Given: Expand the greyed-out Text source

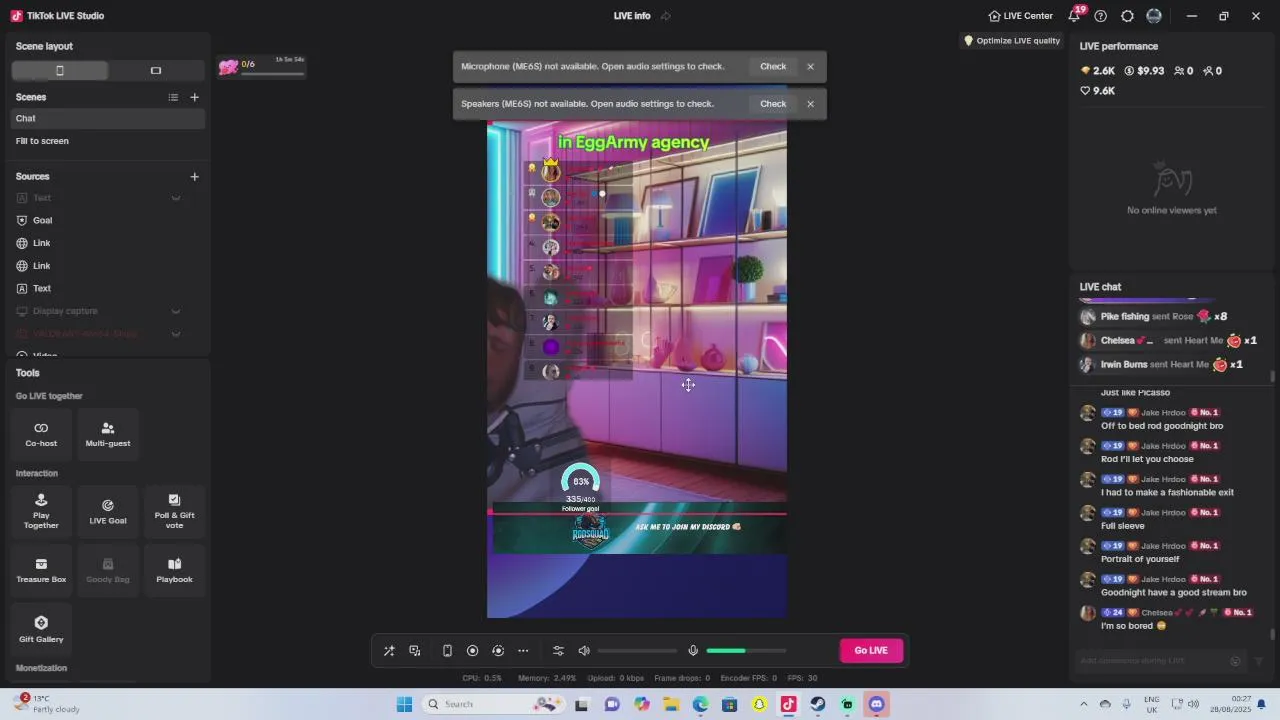Looking at the screenshot, I should 176,198.
